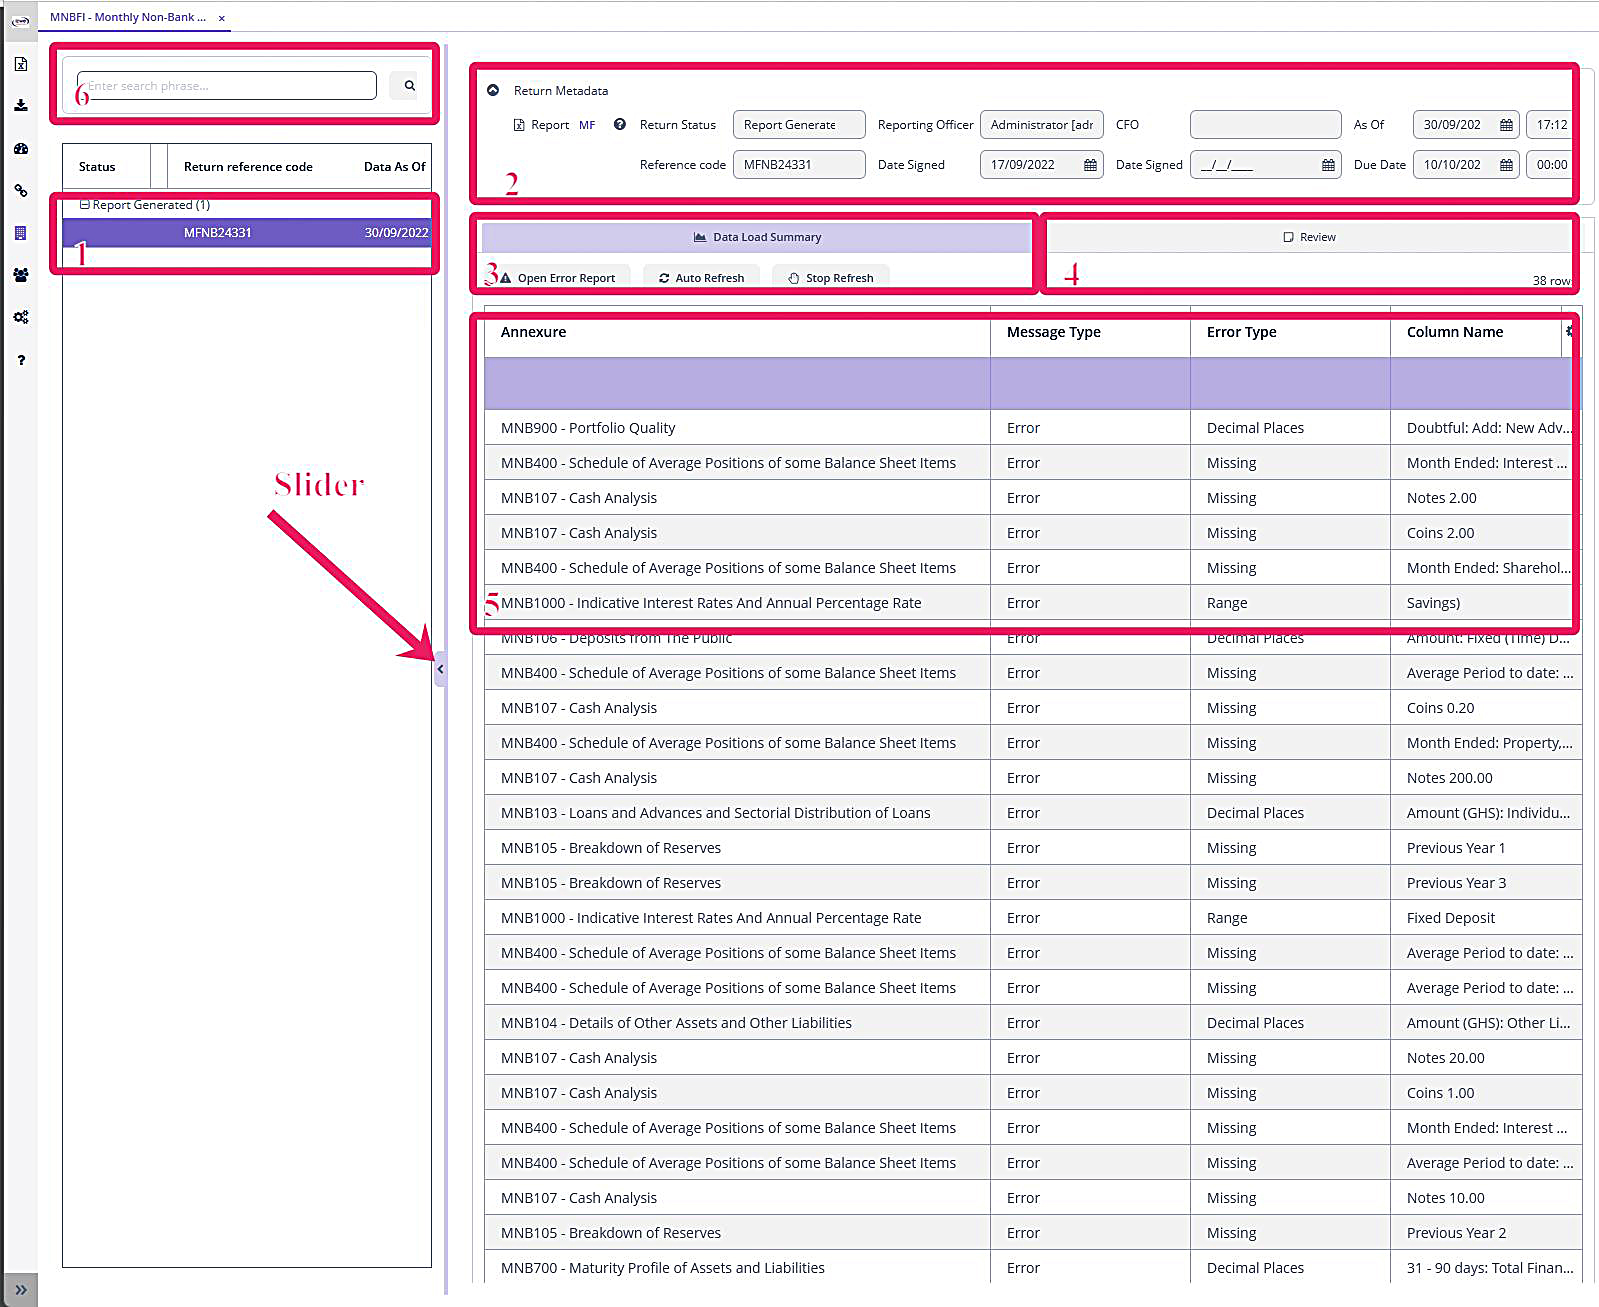This screenshot has height=1307, width=1599.
Task: Open the settings gears sidebar icon
Action: (x=20, y=317)
